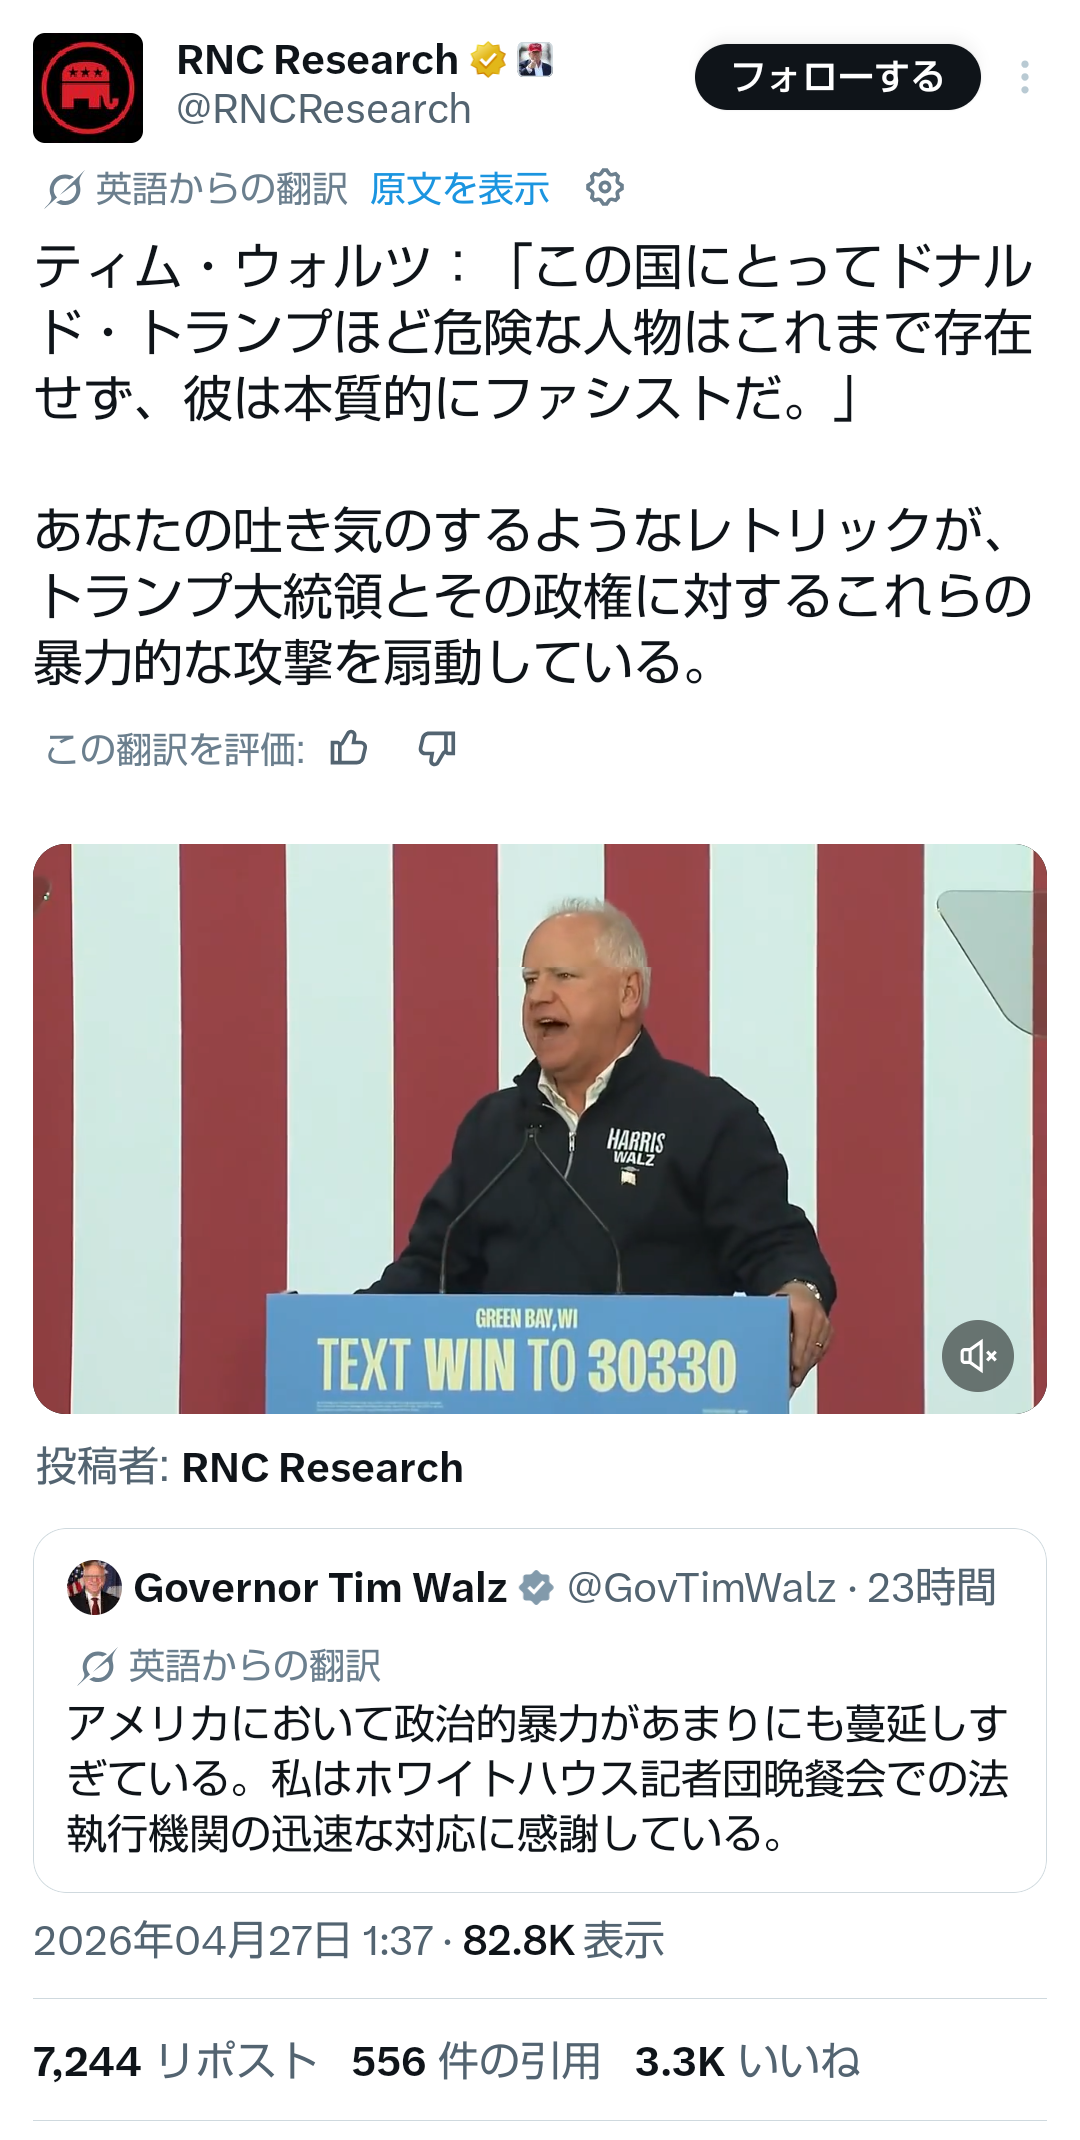View the 3.3K いいね likes list

(x=748, y=2061)
